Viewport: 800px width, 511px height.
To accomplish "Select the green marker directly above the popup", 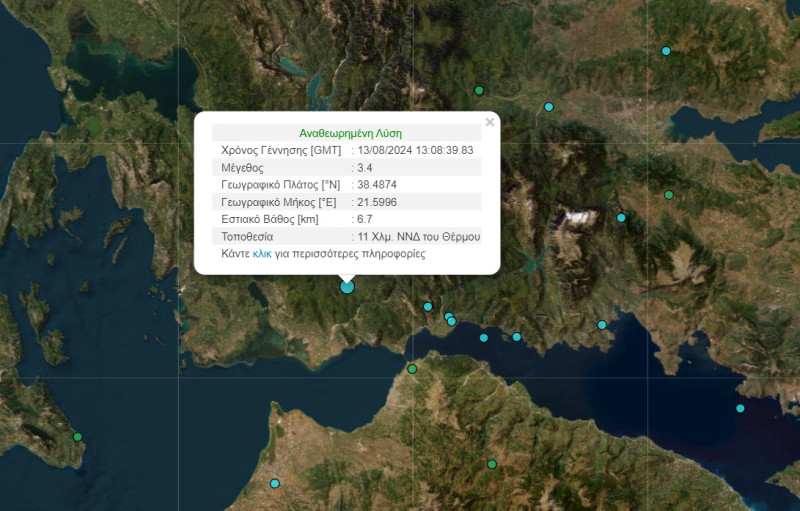I will tap(479, 91).
